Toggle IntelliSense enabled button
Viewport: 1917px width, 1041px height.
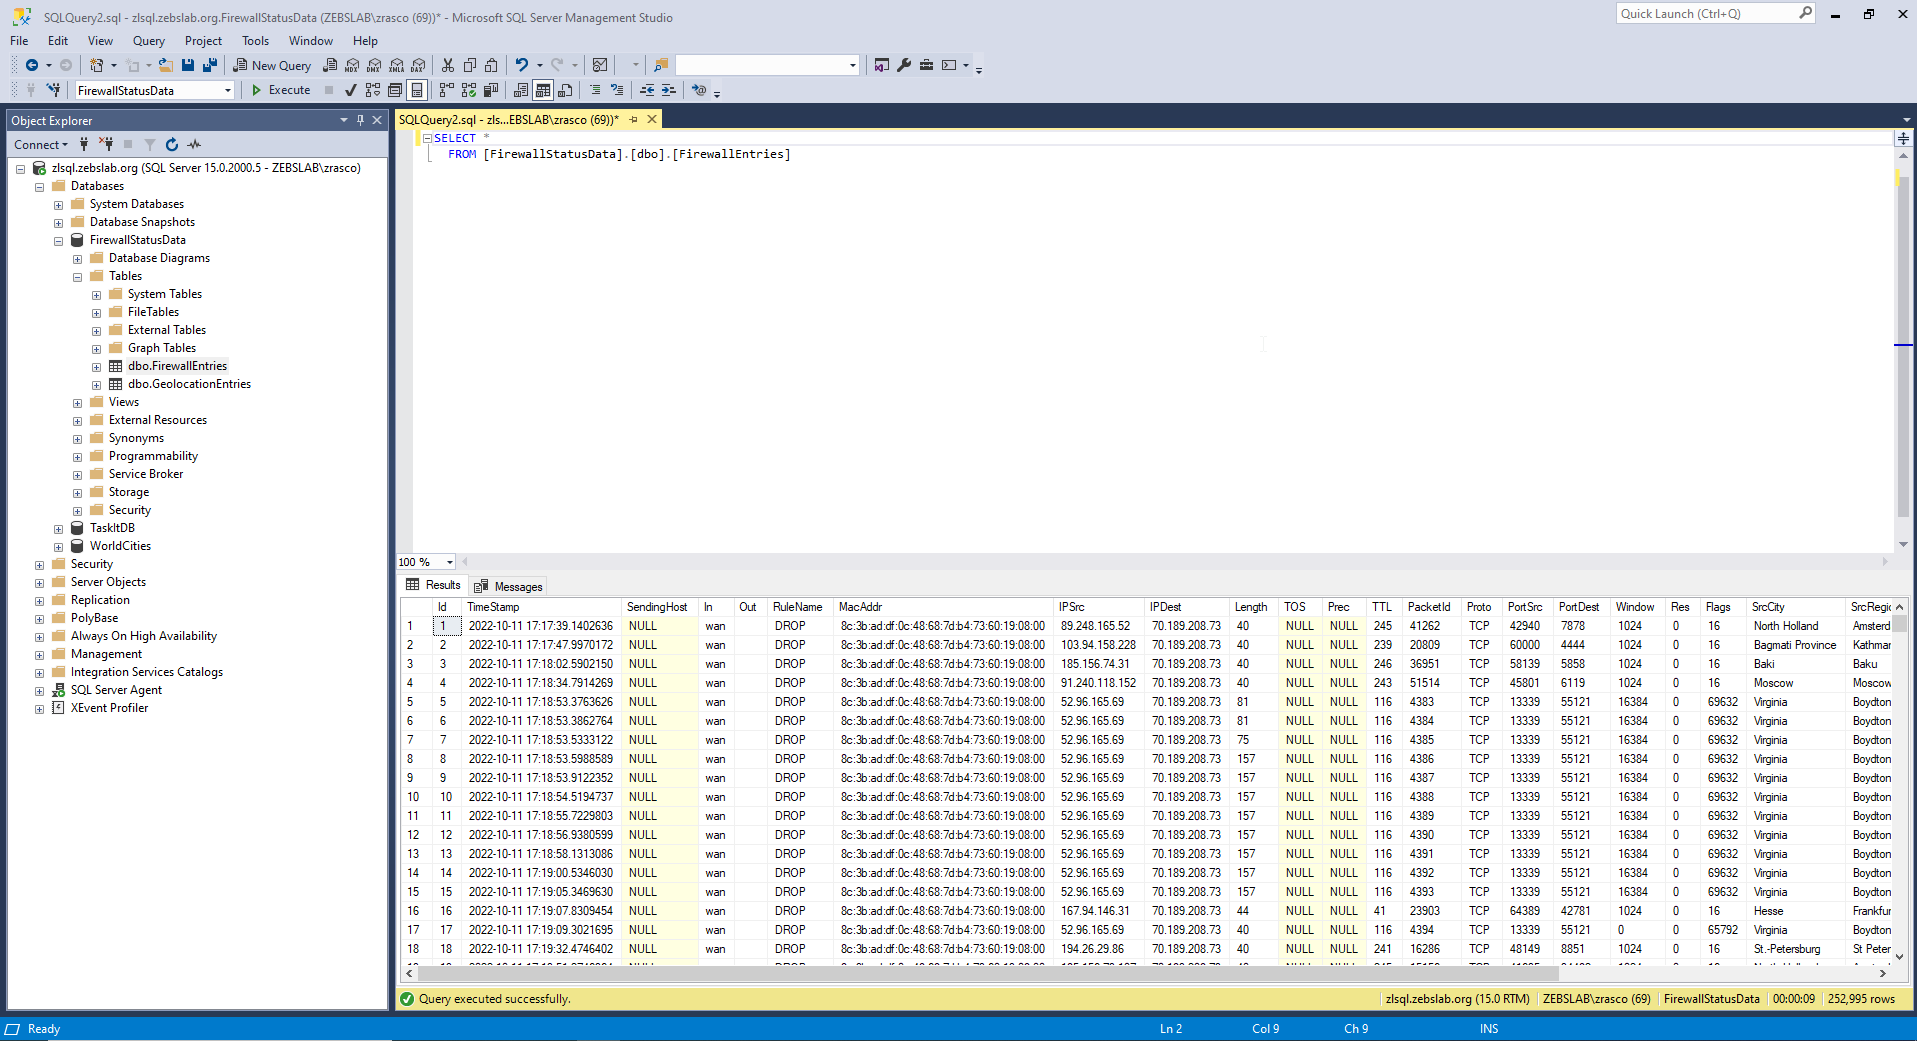tap(417, 90)
